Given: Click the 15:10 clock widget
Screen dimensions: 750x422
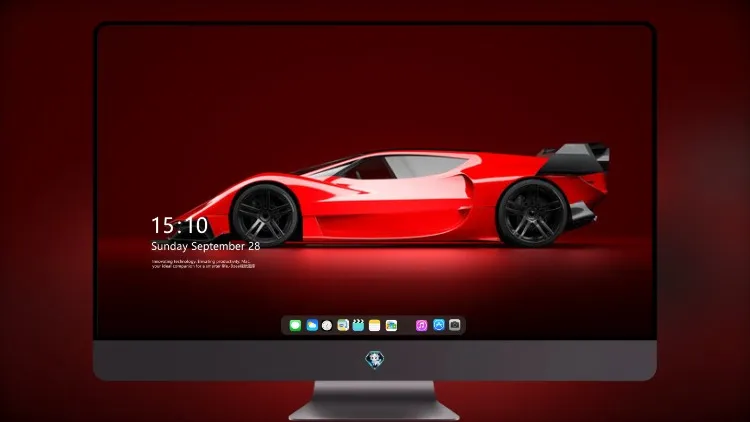Looking at the screenshot, I should pyautogui.click(x=179, y=225).
